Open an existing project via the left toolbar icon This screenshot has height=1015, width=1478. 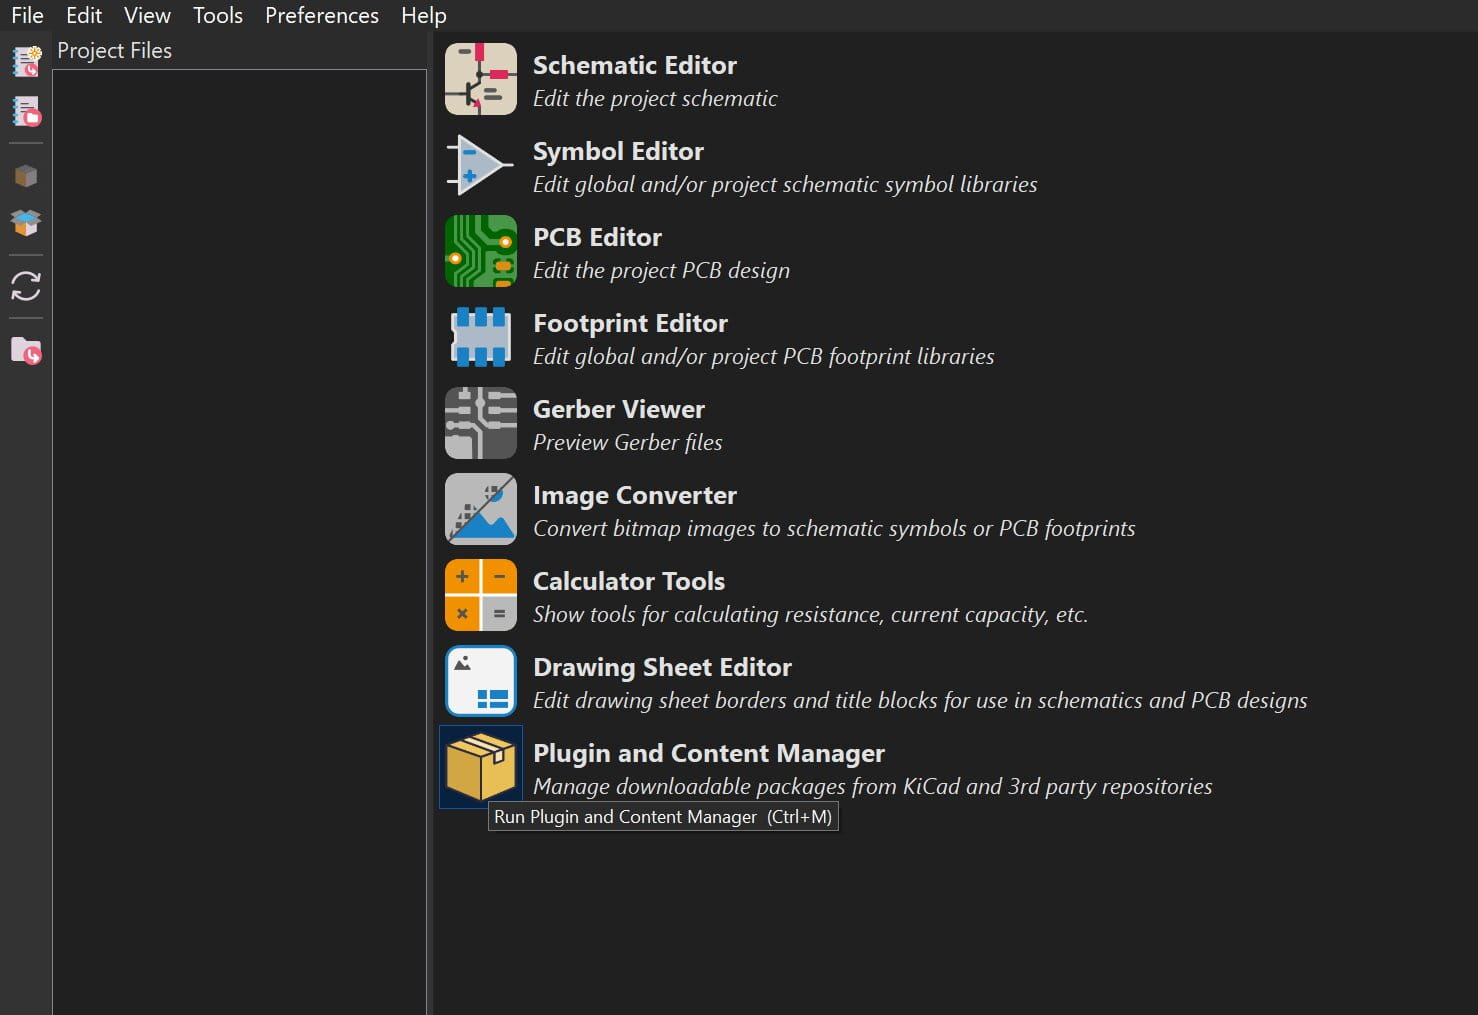[26, 111]
